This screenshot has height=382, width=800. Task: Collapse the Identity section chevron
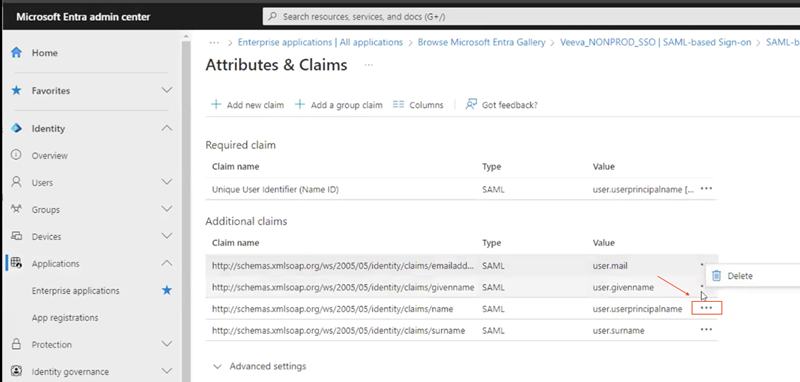[x=167, y=128]
